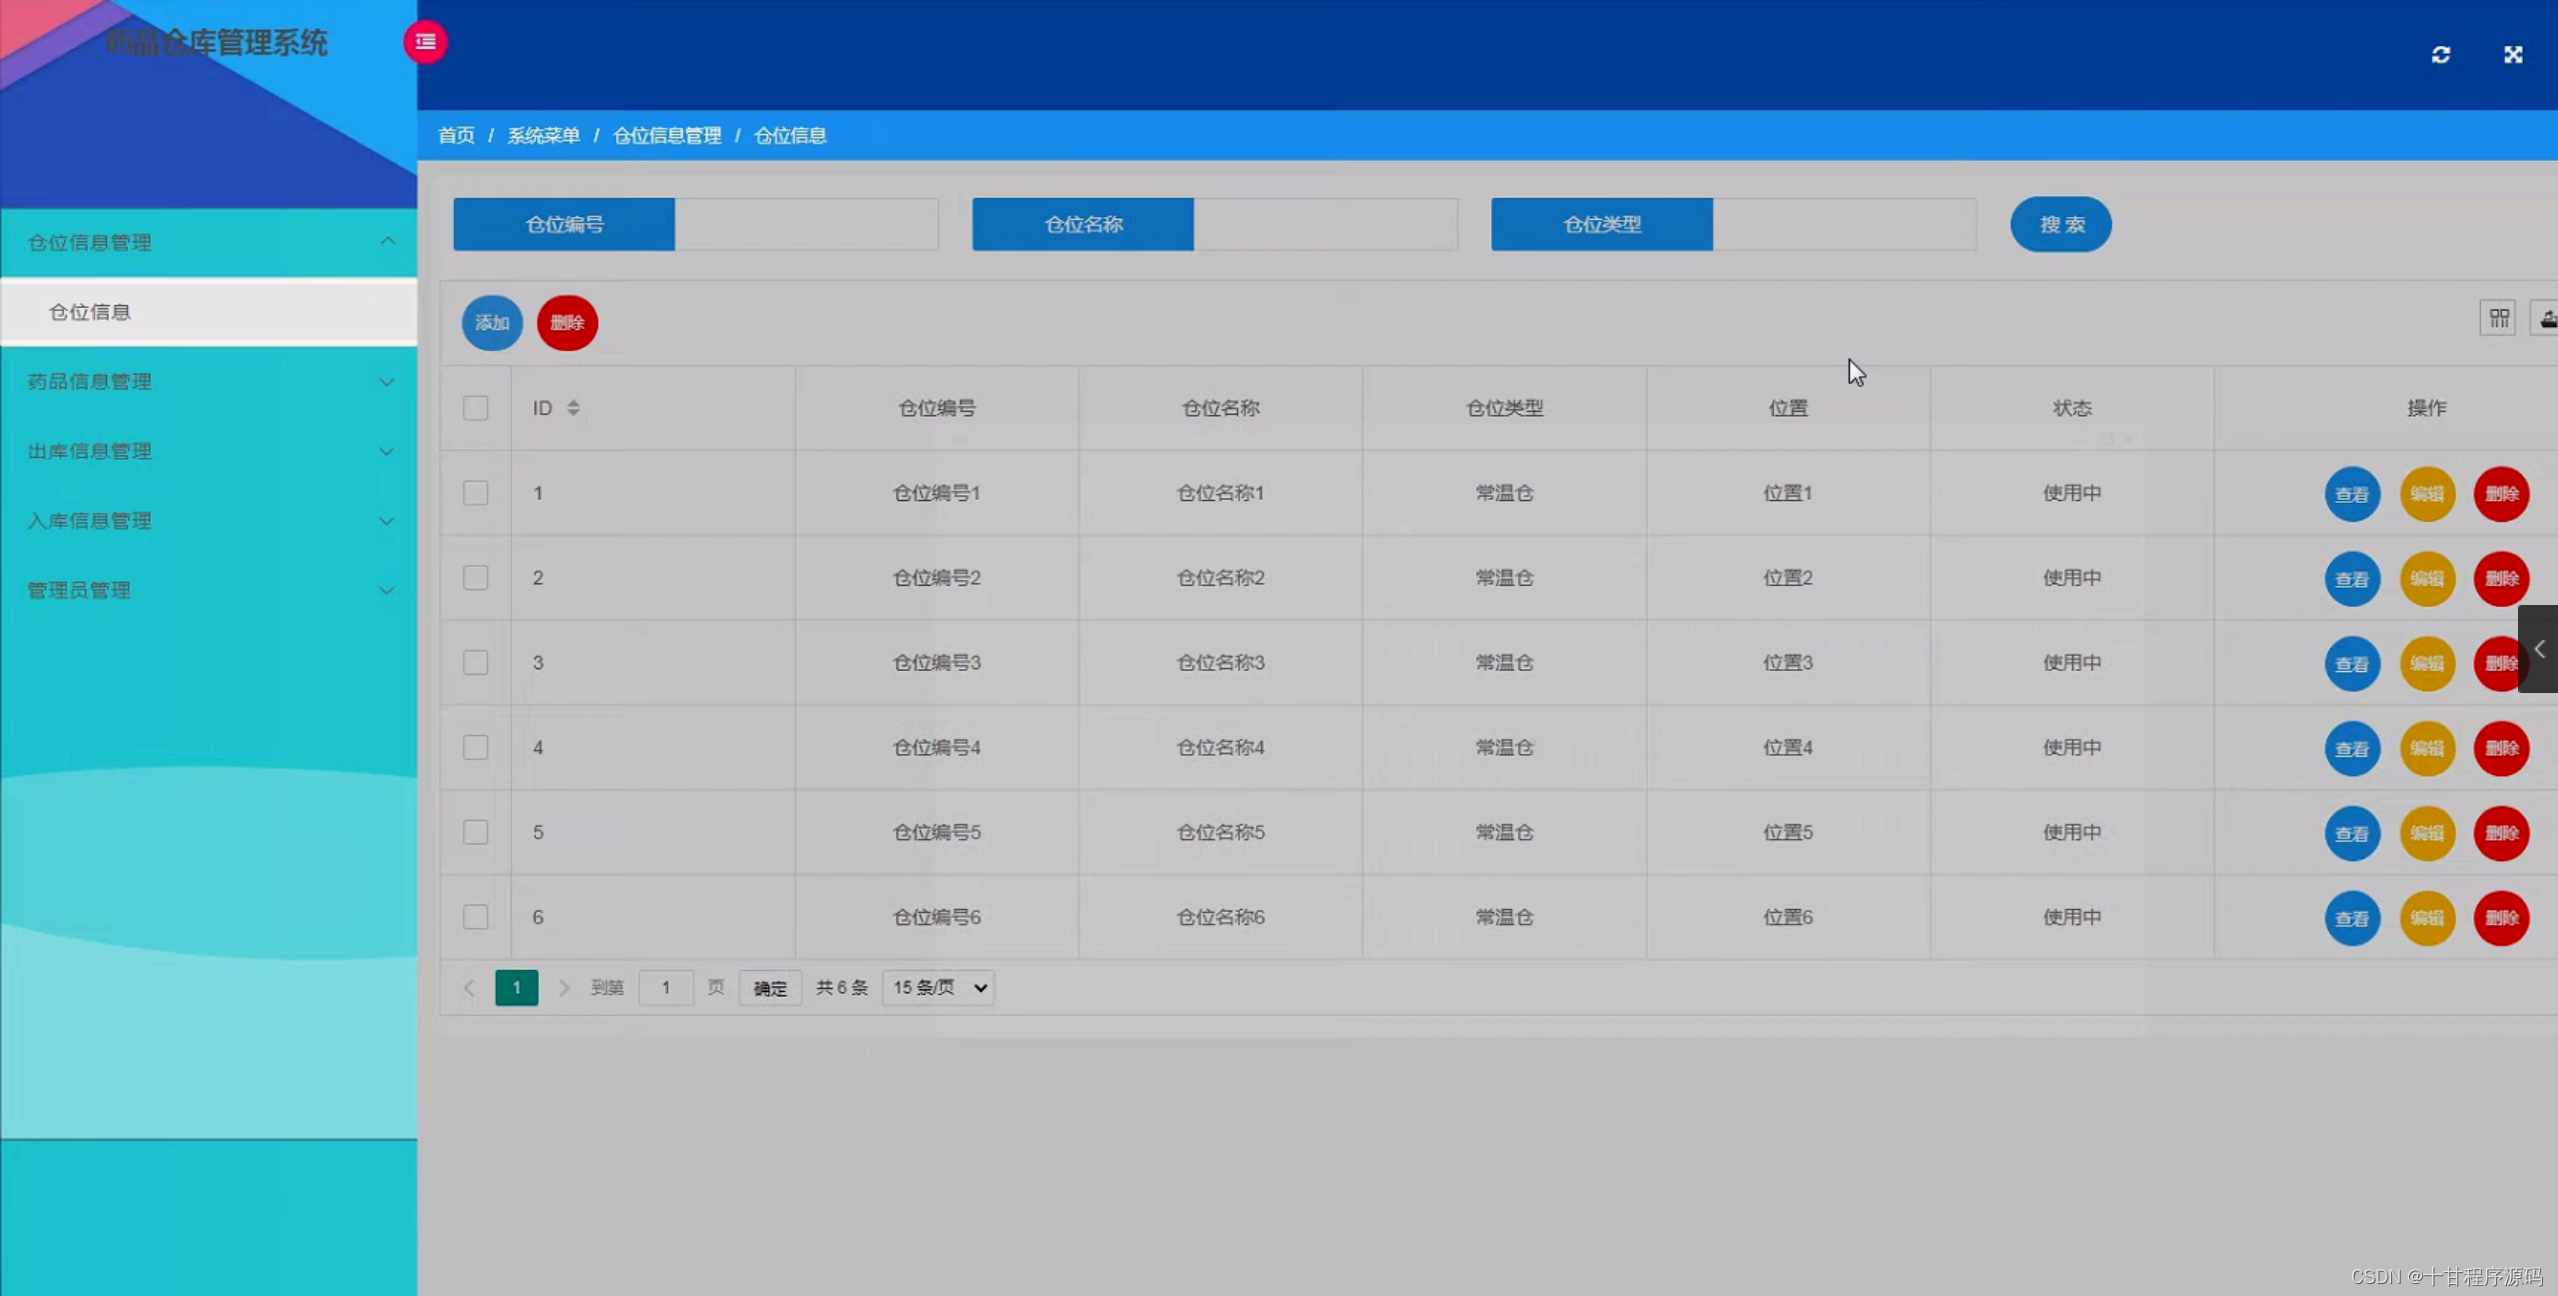Click 删除 icon for 仓位编号6 row
The image size is (2558, 1296).
tap(2502, 917)
